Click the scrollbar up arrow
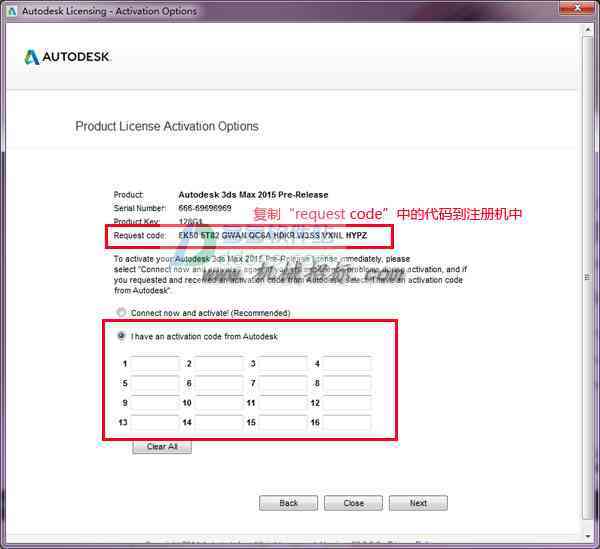Image resolution: width=600 pixels, height=549 pixels. [x=588, y=29]
